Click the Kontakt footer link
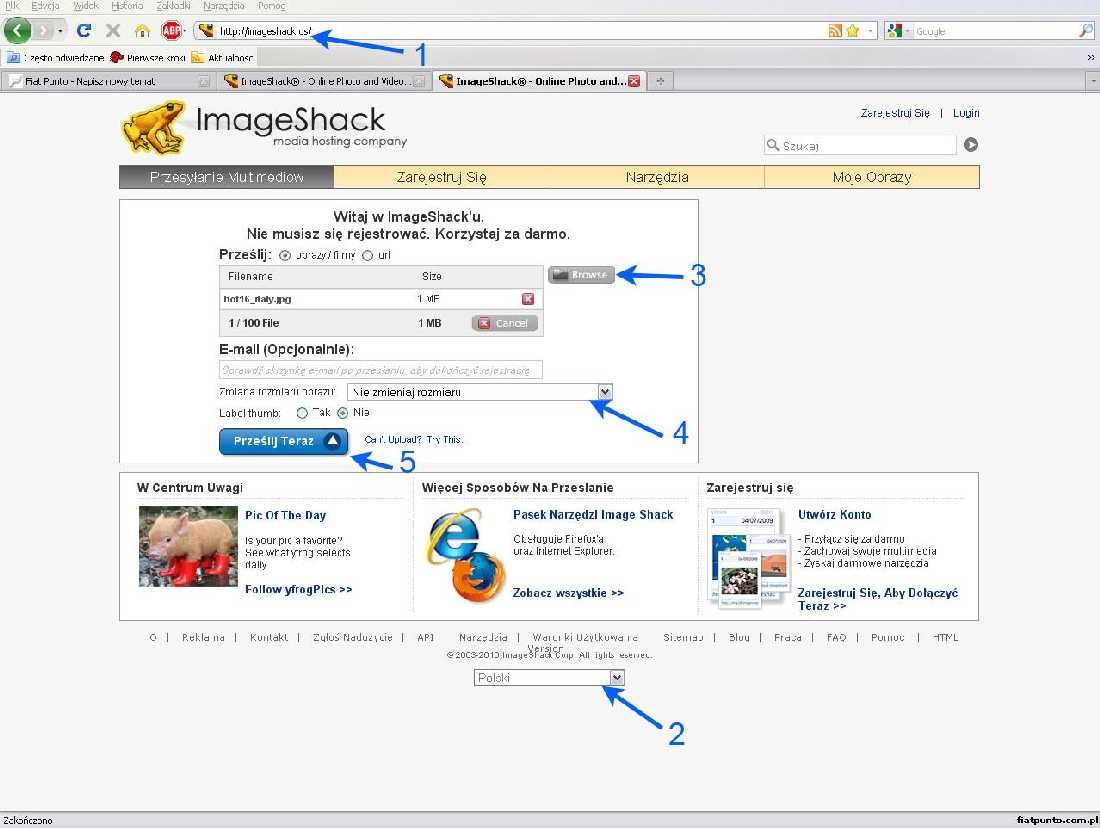This screenshot has height=828, width=1100. (269, 637)
